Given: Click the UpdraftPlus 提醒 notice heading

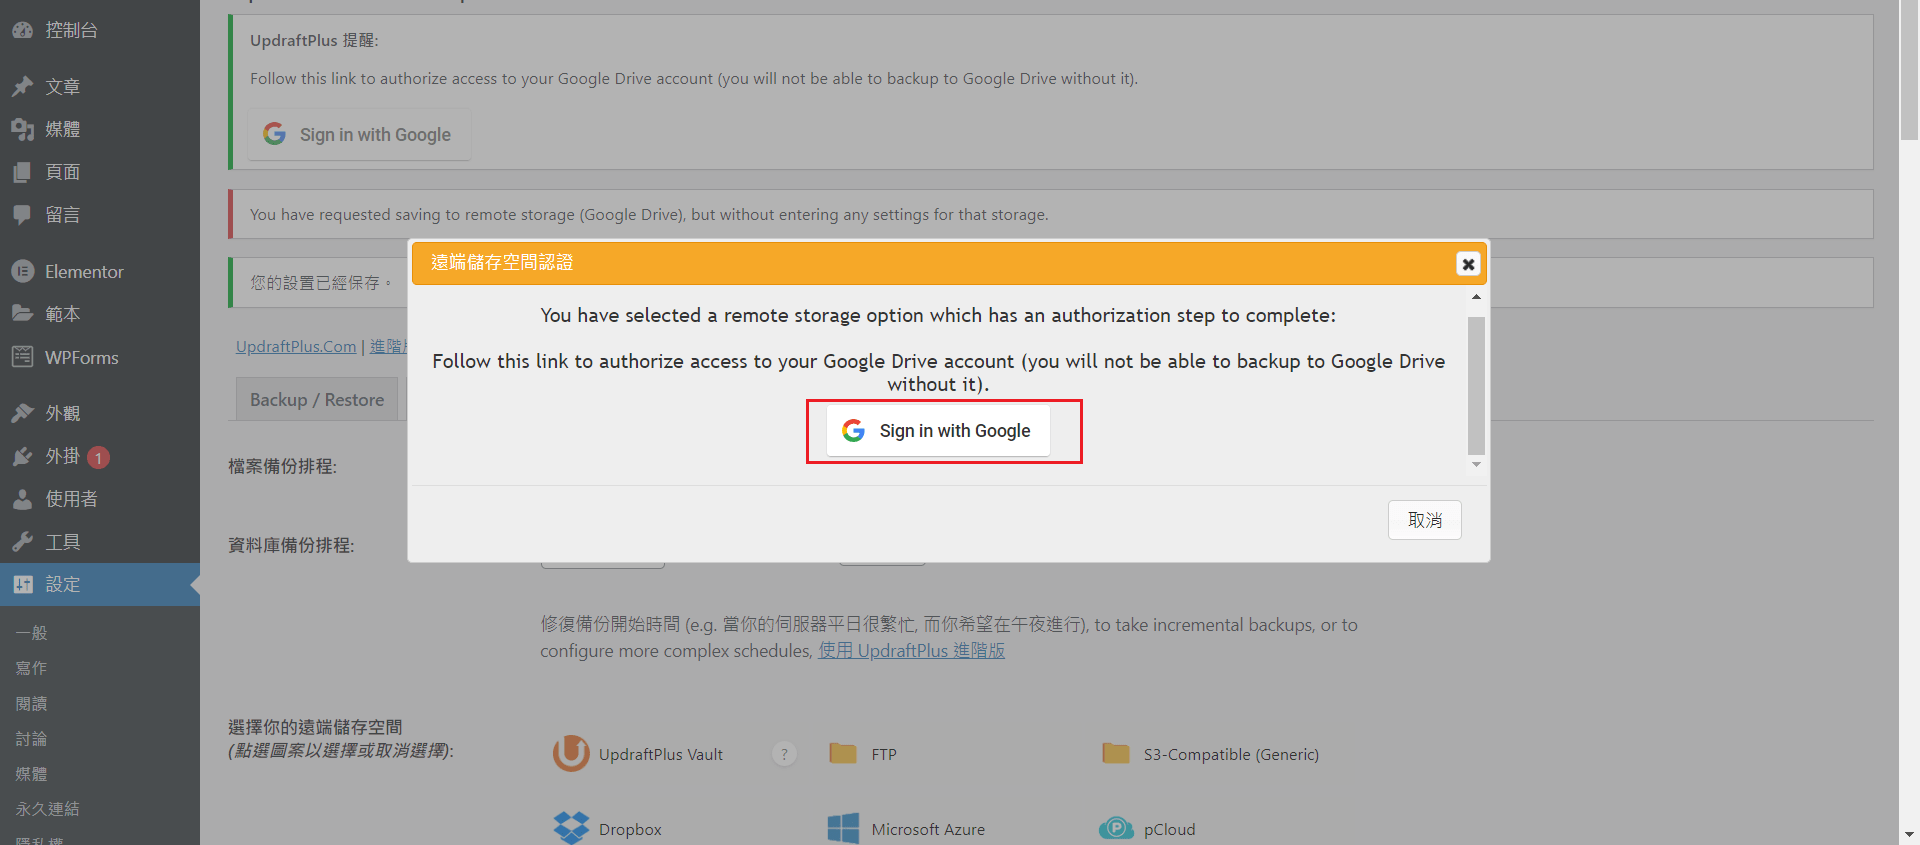Looking at the screenshot, I should coord(314,40).
